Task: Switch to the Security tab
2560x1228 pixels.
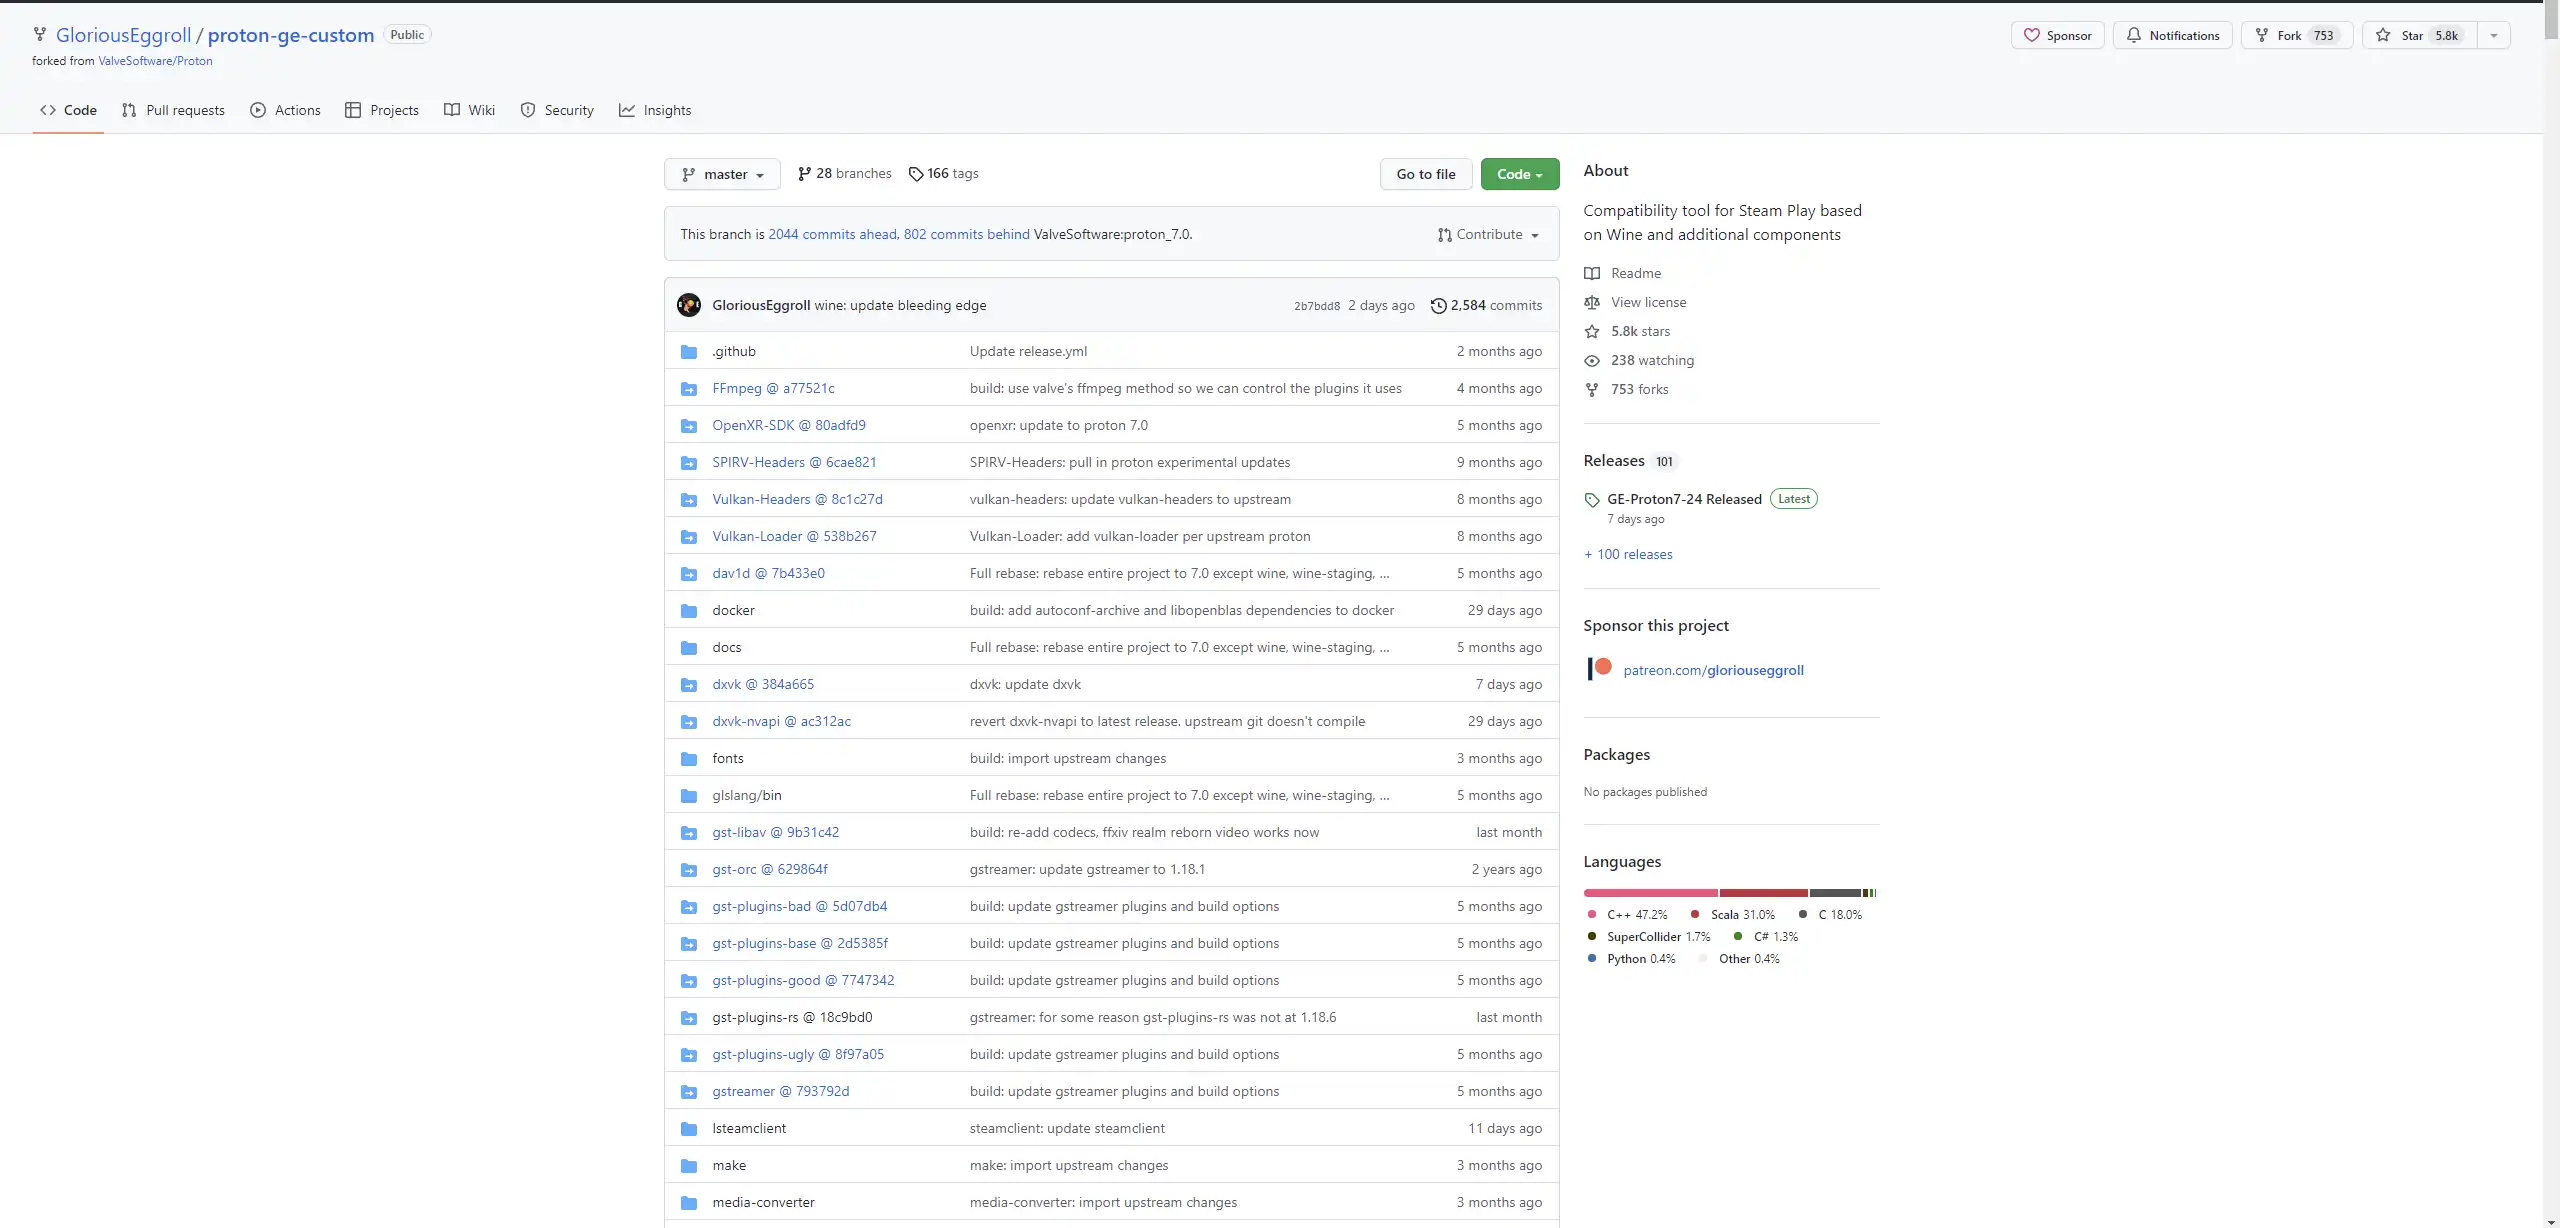Action: [x=557, y=110]
